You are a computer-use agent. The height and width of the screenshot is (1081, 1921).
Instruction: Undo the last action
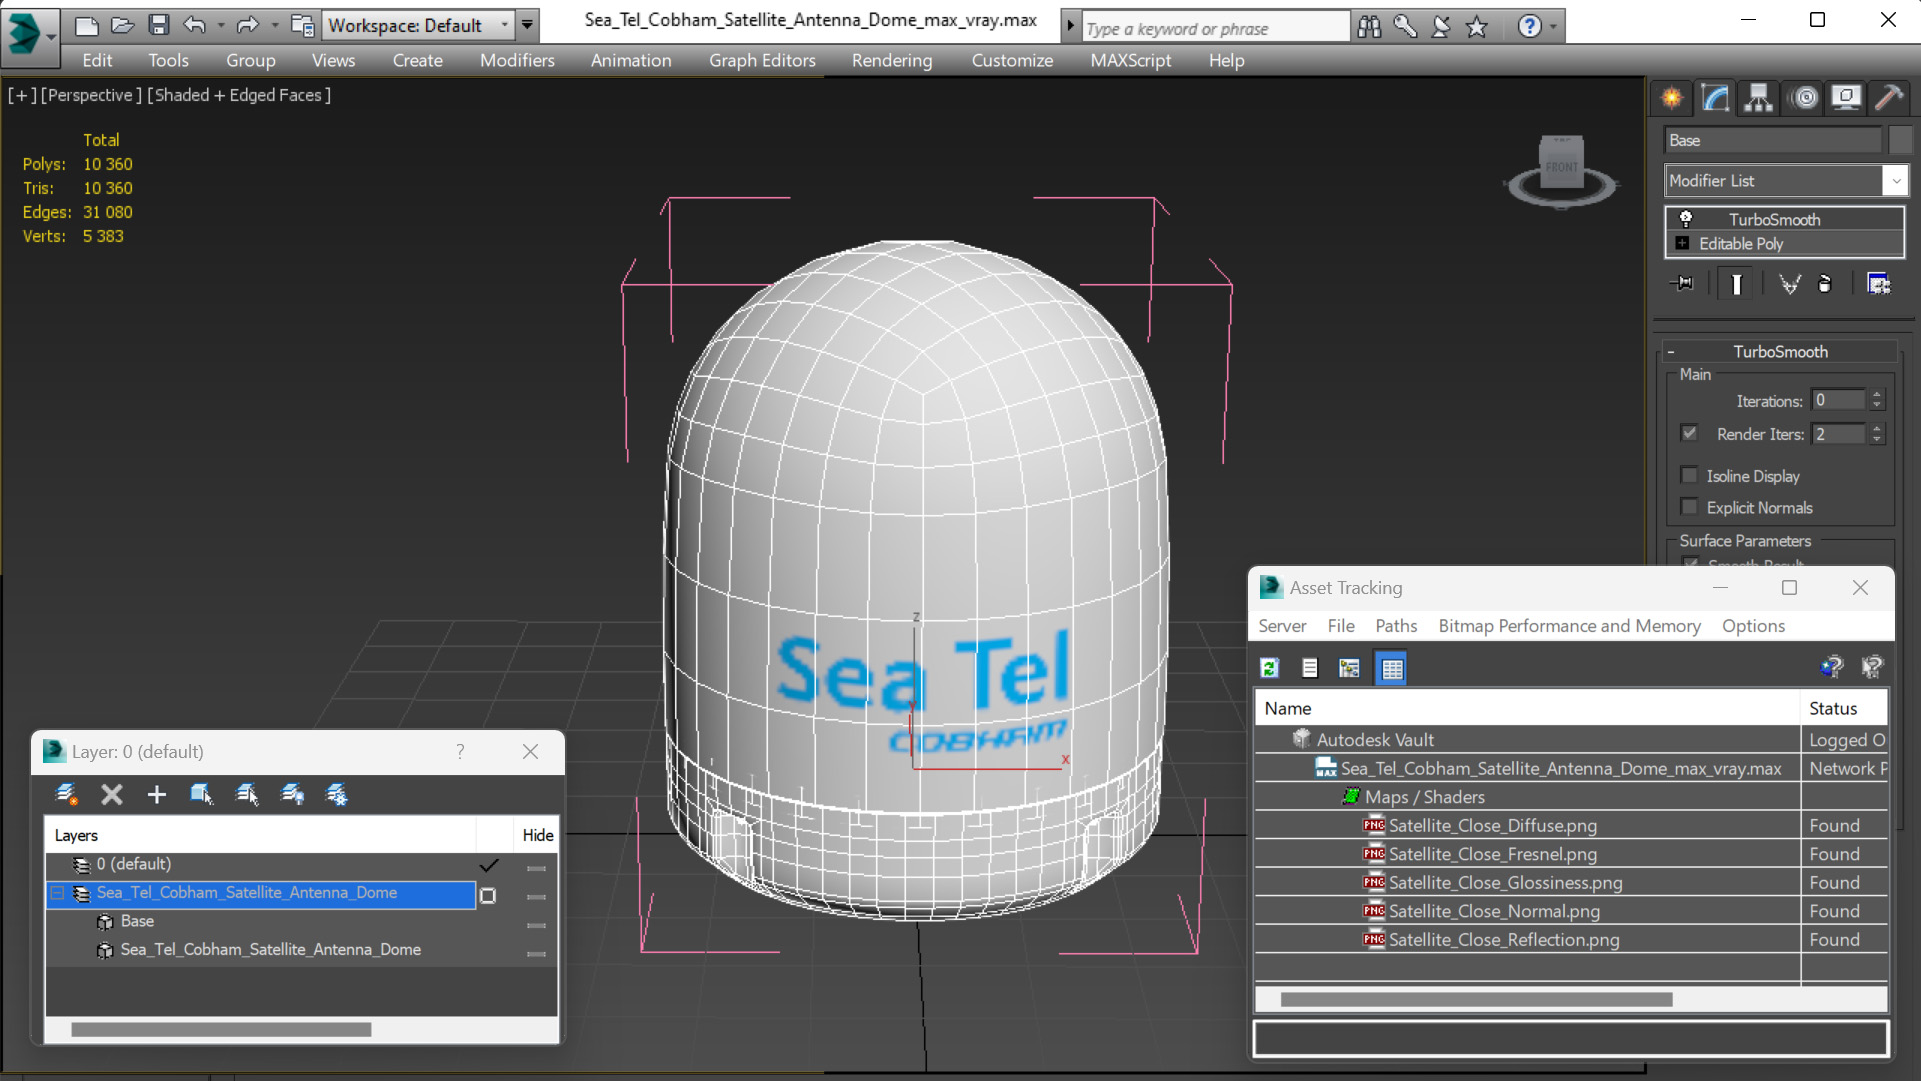click(194, 25)
